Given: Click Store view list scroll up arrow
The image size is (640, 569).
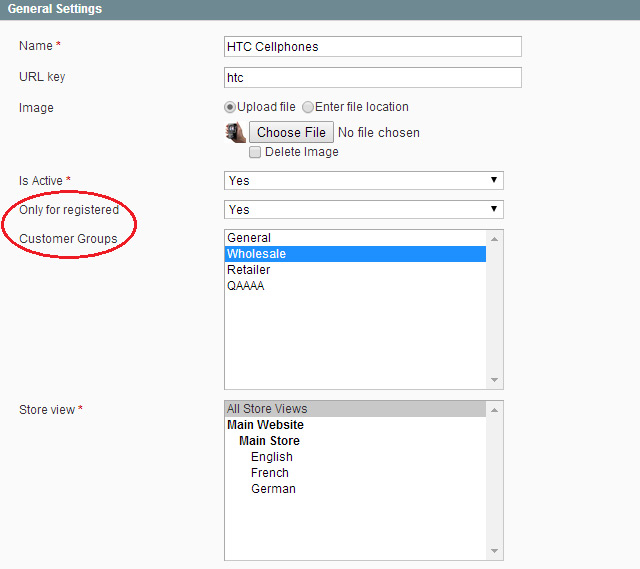Looking at the screenshot, I should [494, 410].
